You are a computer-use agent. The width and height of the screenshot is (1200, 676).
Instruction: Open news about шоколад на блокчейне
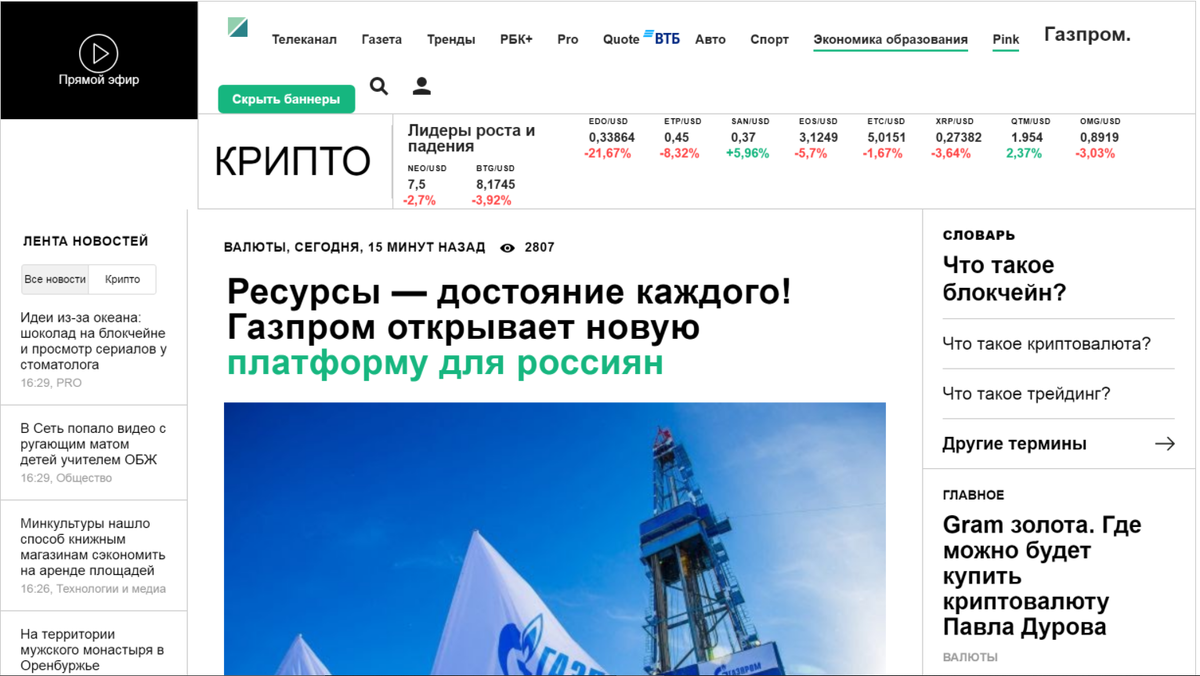click(x=93, y=341)
